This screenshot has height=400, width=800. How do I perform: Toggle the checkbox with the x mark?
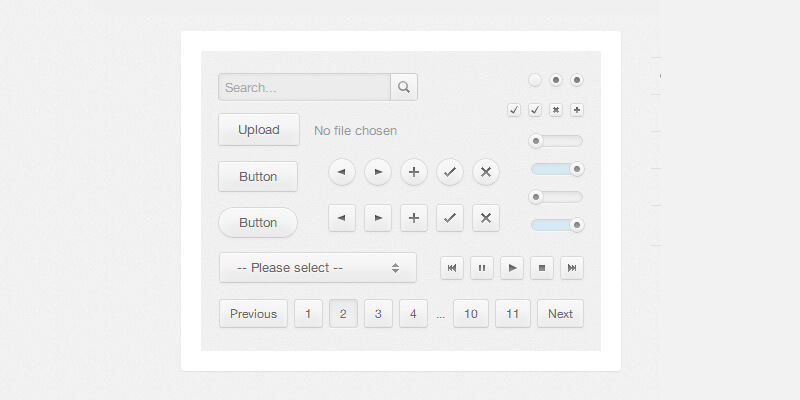pyautogui.click(x=556, y=110)
